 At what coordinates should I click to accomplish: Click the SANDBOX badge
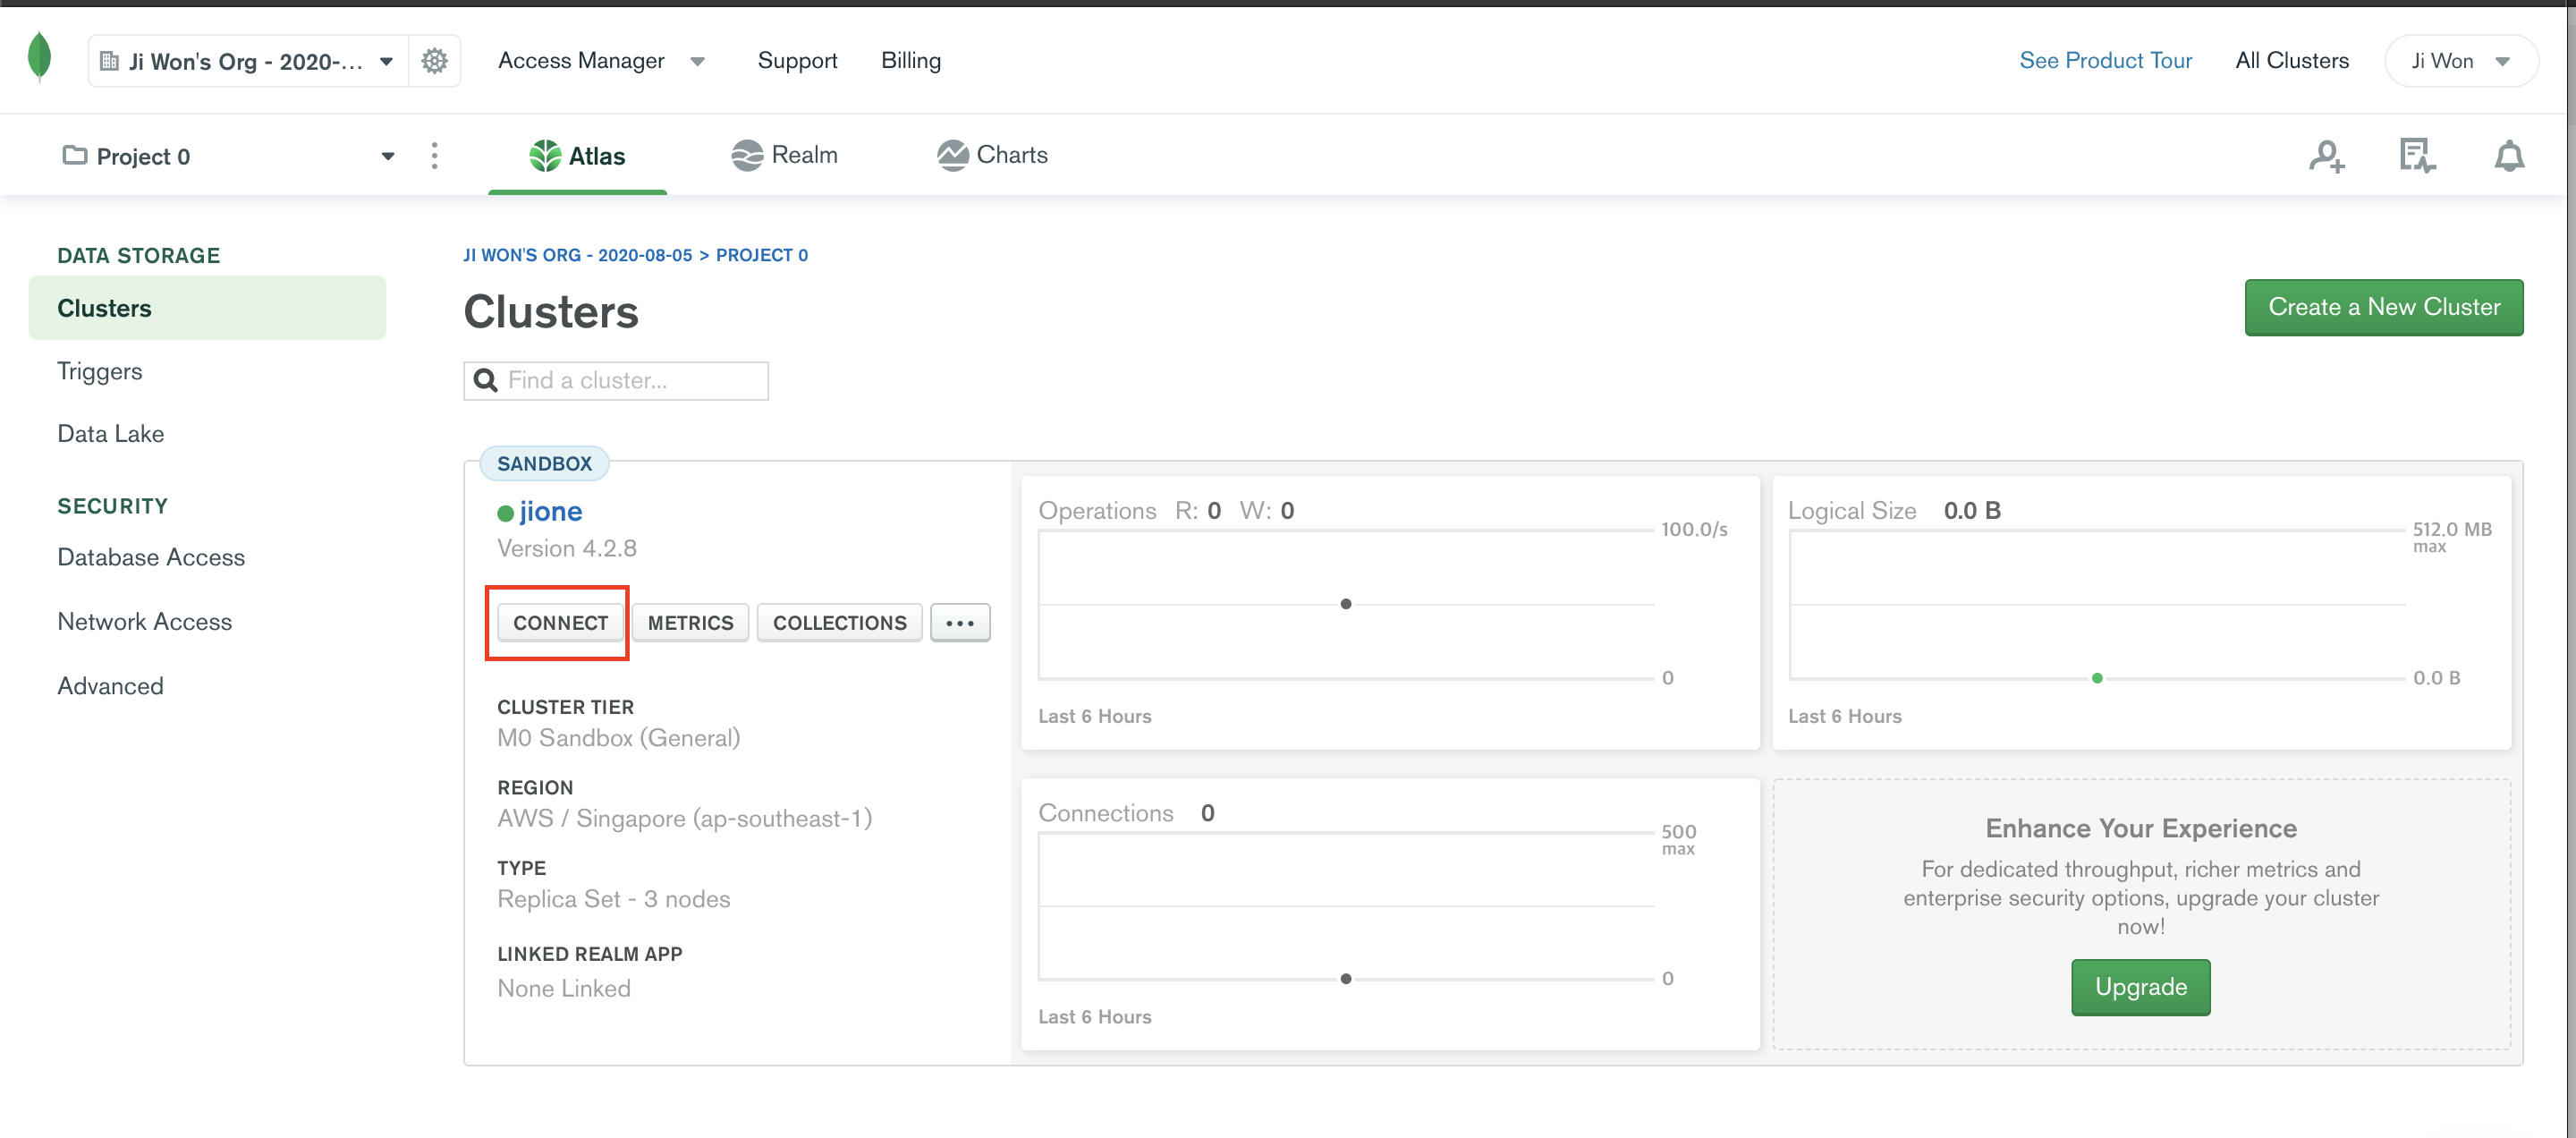tap(544, 463)
